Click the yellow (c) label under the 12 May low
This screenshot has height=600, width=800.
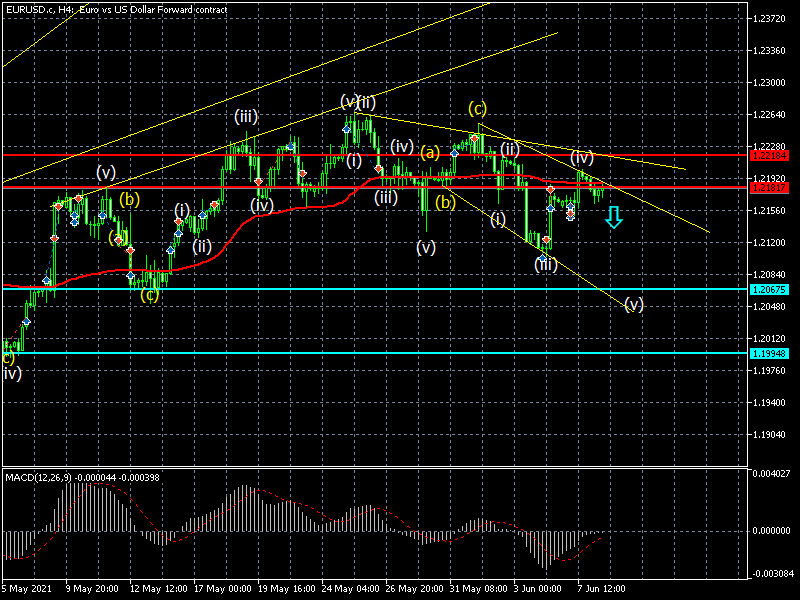(x=149, y=295)
